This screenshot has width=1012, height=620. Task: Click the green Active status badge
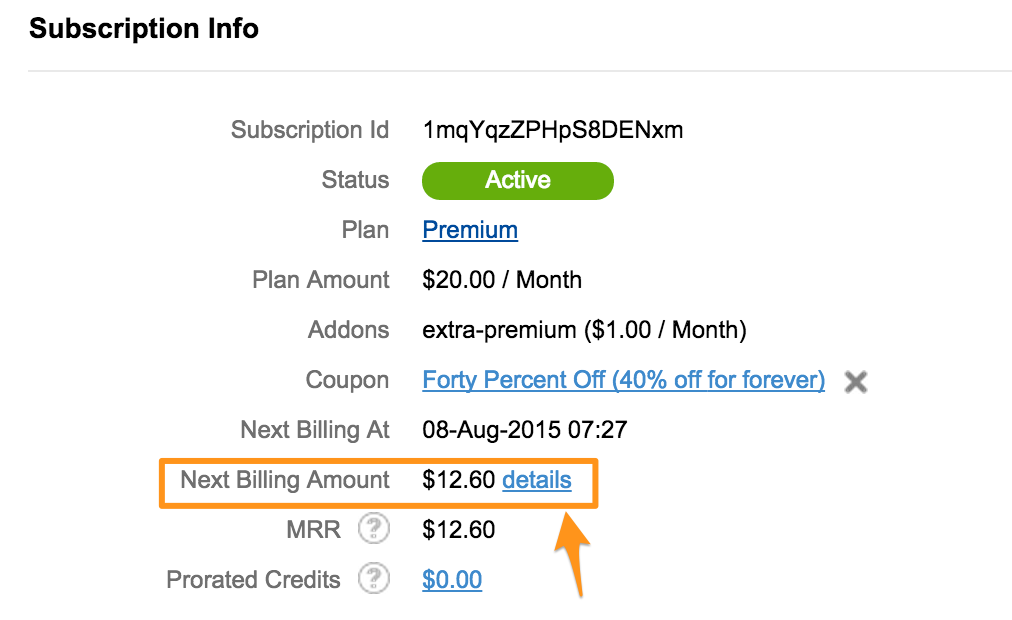[x=518, y=181]
